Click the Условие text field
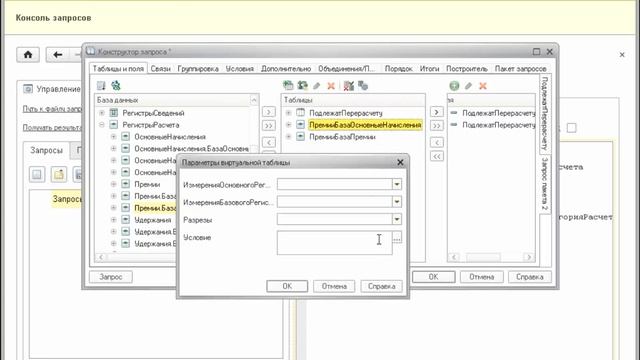 (x=334, y=242)
